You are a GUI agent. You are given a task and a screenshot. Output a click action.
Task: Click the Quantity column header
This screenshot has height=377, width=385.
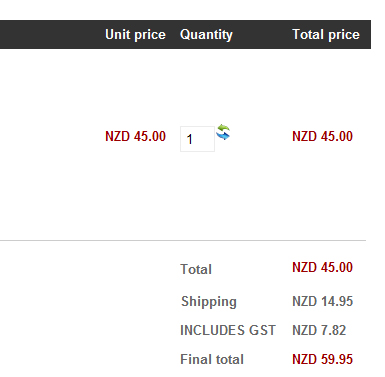206,35
